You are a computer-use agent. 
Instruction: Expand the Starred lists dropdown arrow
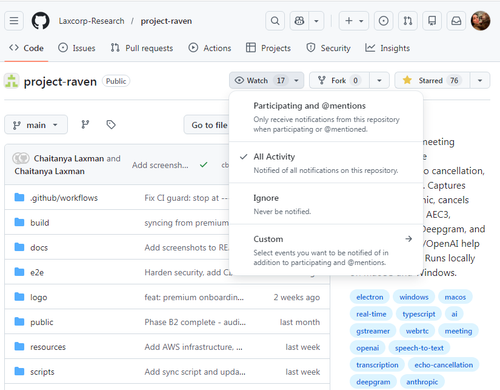click(480, 80)
